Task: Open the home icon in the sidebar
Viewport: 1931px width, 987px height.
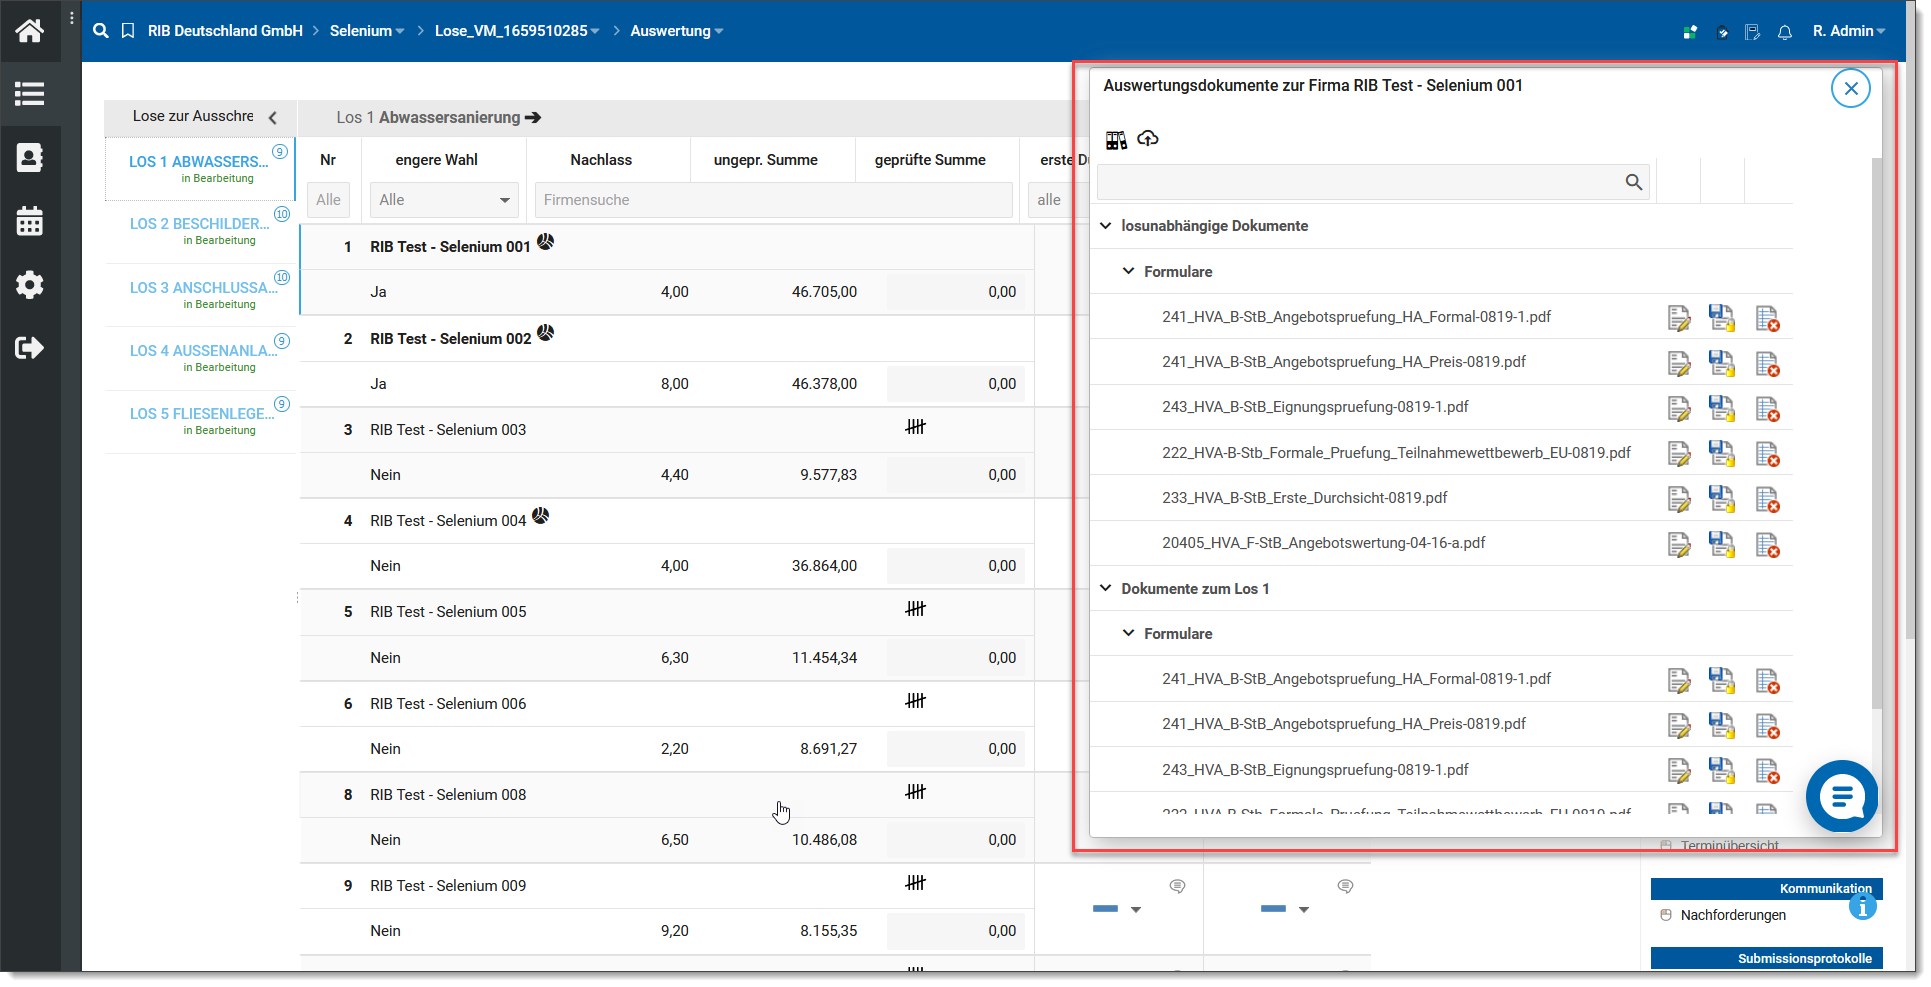Action: pyautogui.click(x=29, y=31)
